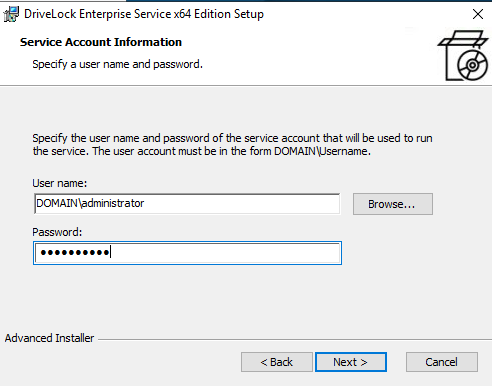Click the "User name:" label
The height and width of the screenshot is (386, 492).
tap(59, 183)
